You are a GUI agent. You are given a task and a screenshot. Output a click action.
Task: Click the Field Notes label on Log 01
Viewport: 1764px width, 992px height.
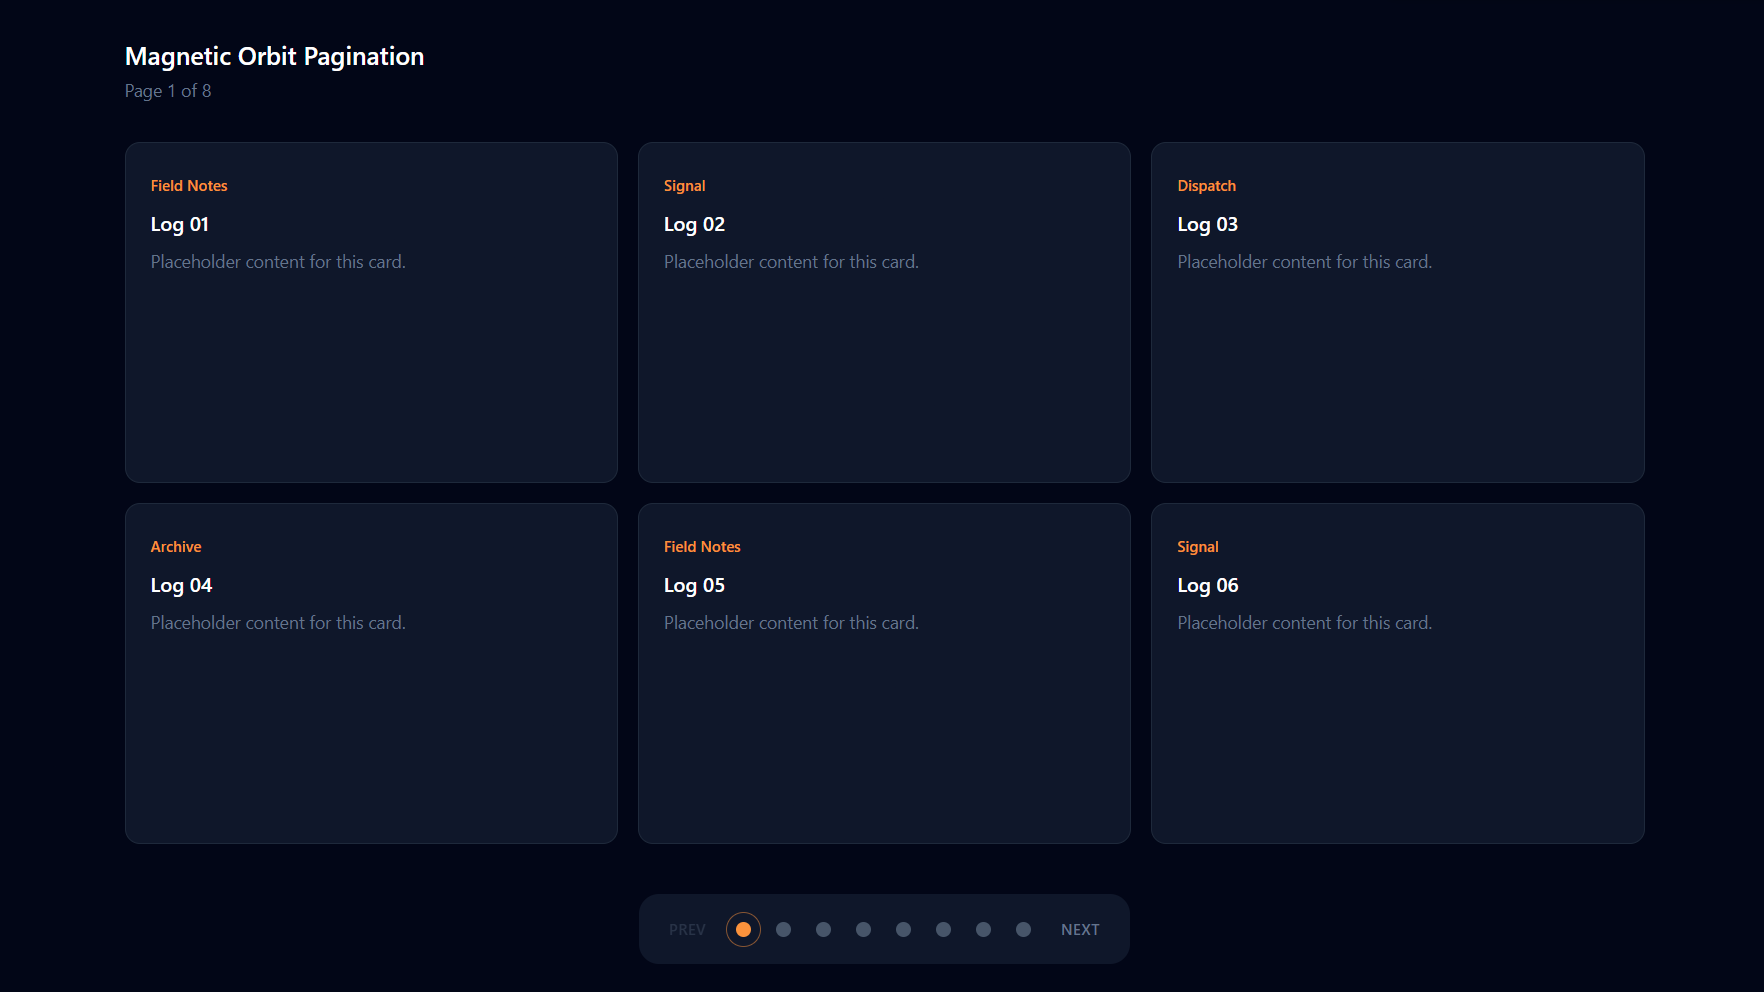189,186
